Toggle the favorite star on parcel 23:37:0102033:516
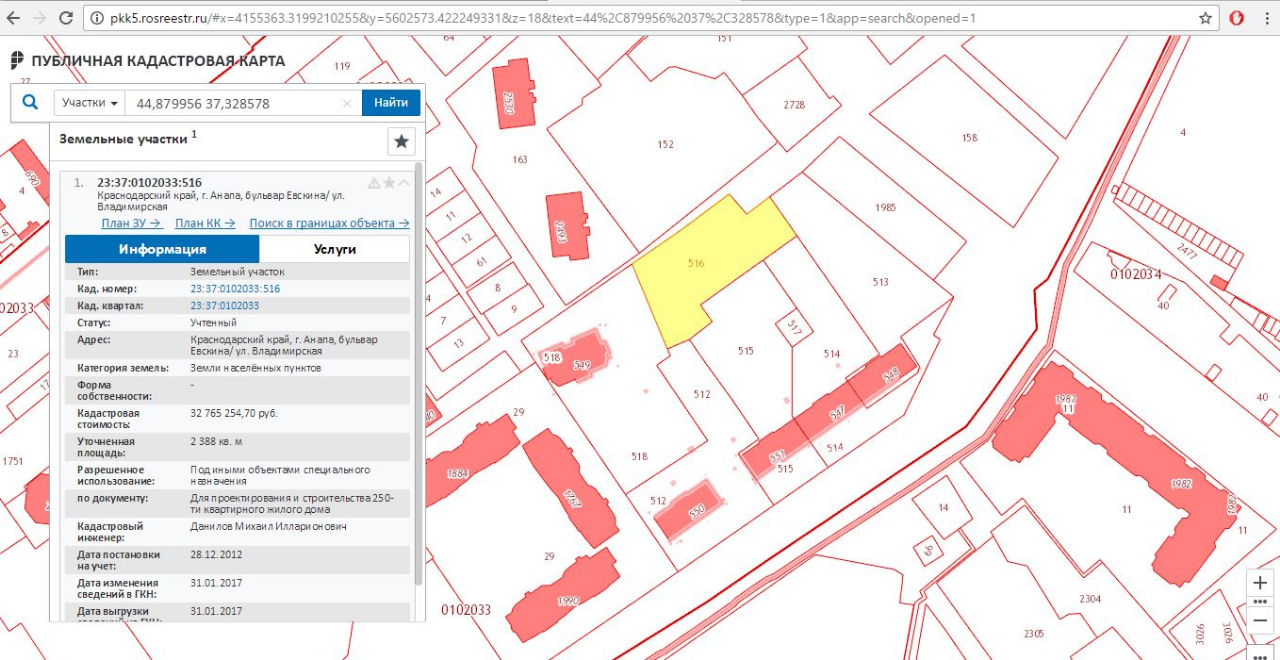 [389, 183]
